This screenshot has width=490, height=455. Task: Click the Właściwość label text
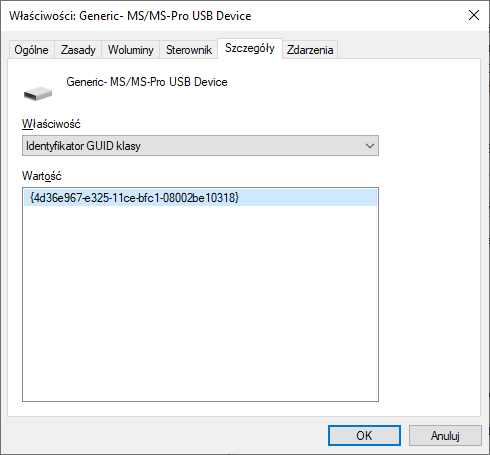tap(51, 124)
